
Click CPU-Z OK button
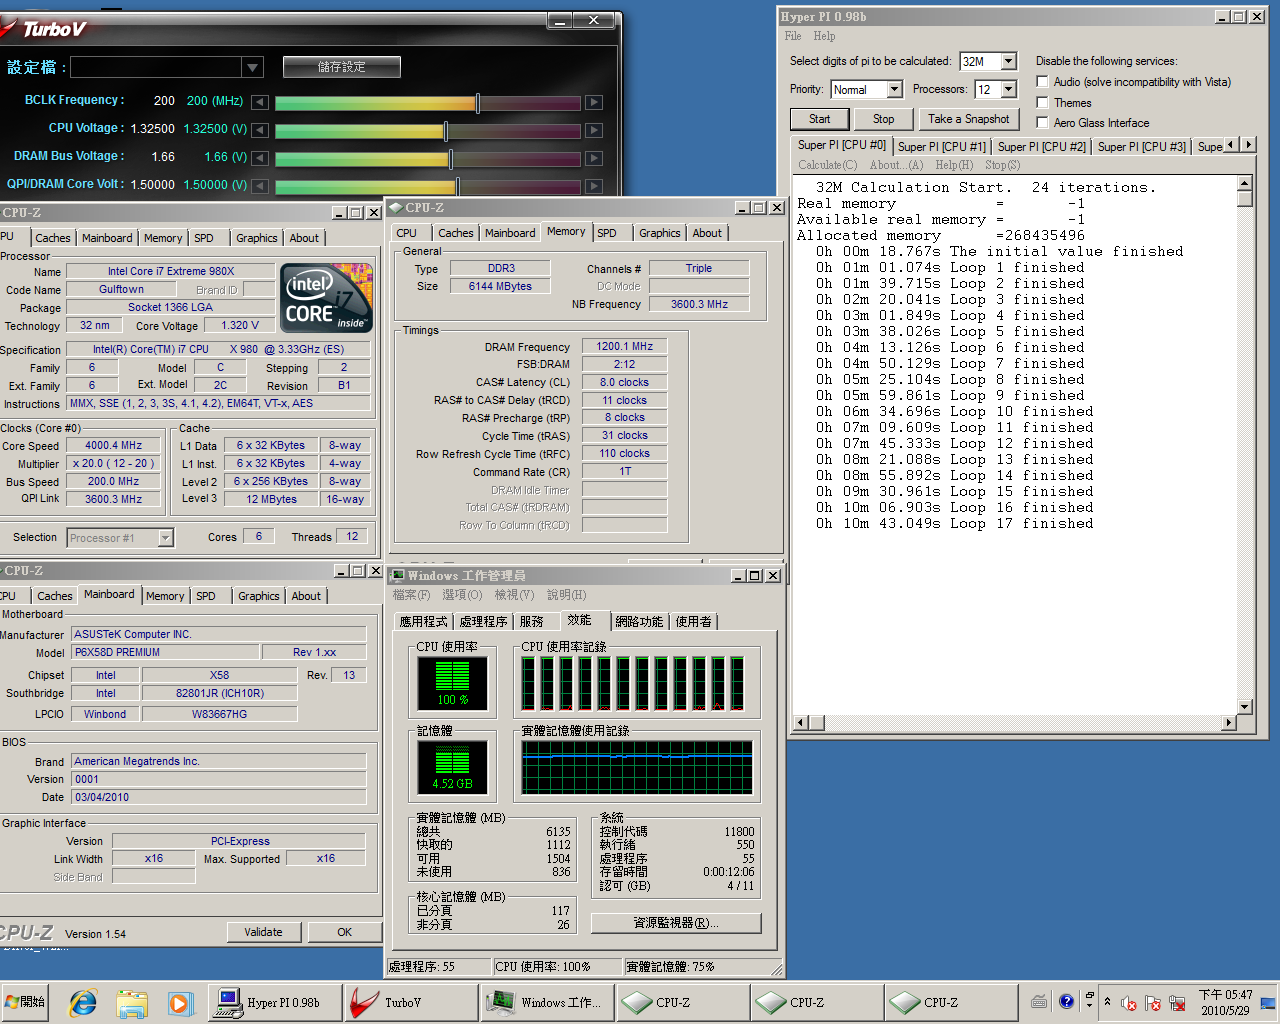click(344, 932)
